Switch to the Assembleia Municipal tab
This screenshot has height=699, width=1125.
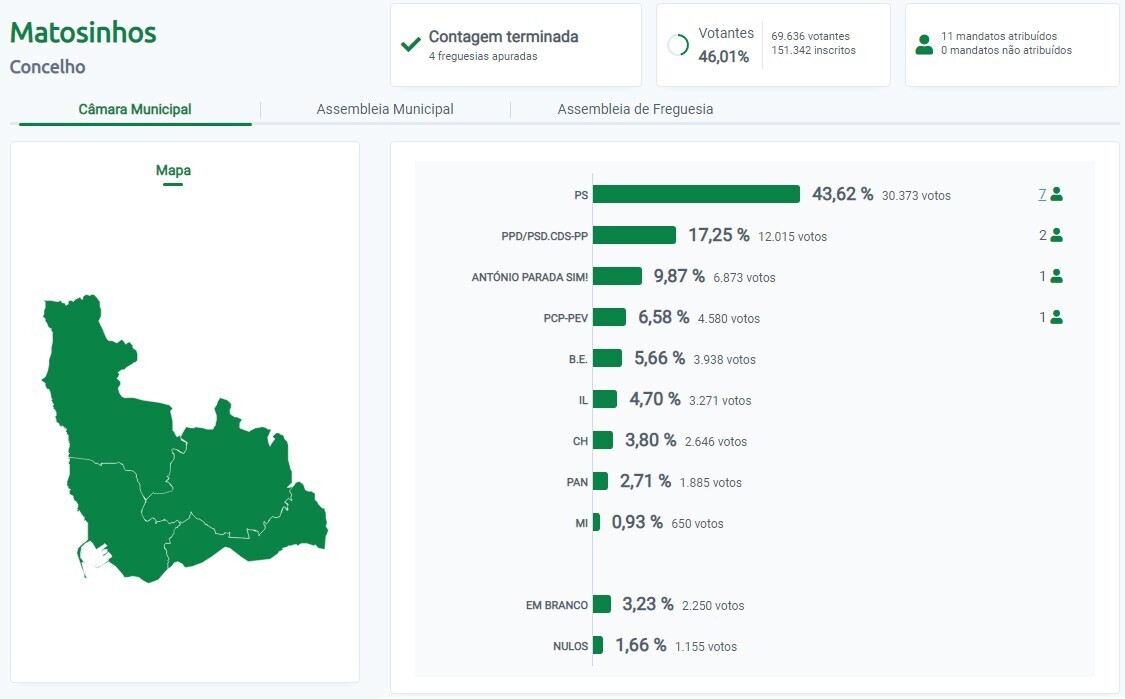(x=384, y=109)
